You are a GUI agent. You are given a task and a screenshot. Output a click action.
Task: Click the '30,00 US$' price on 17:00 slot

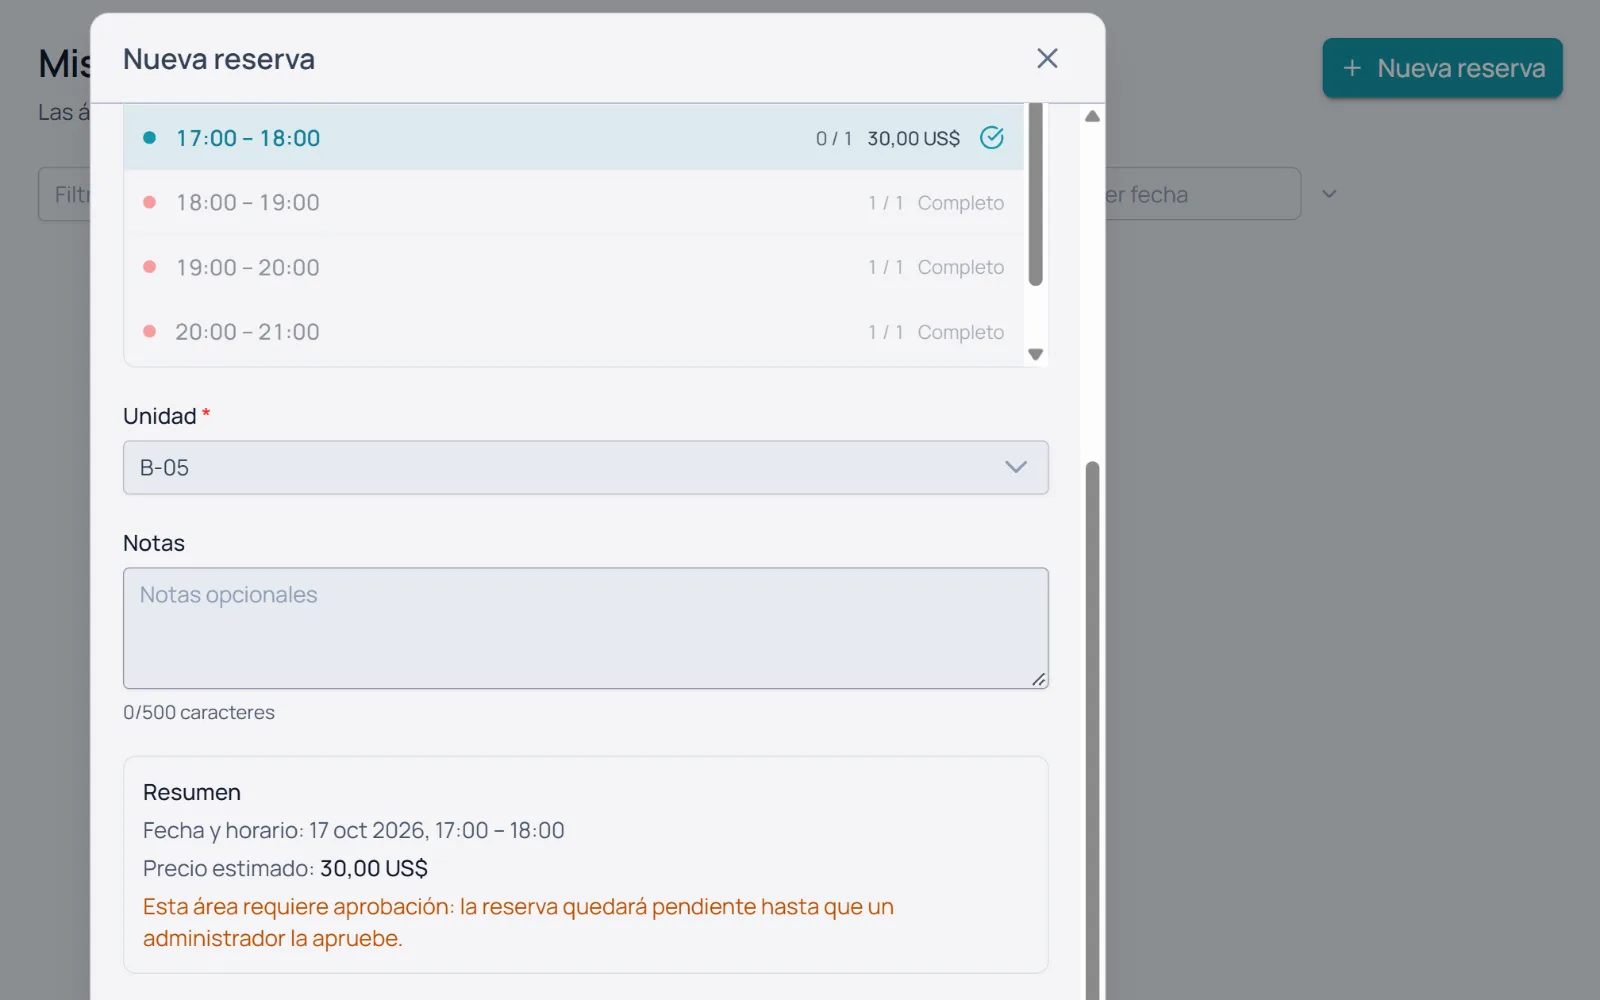coord(913,138)
